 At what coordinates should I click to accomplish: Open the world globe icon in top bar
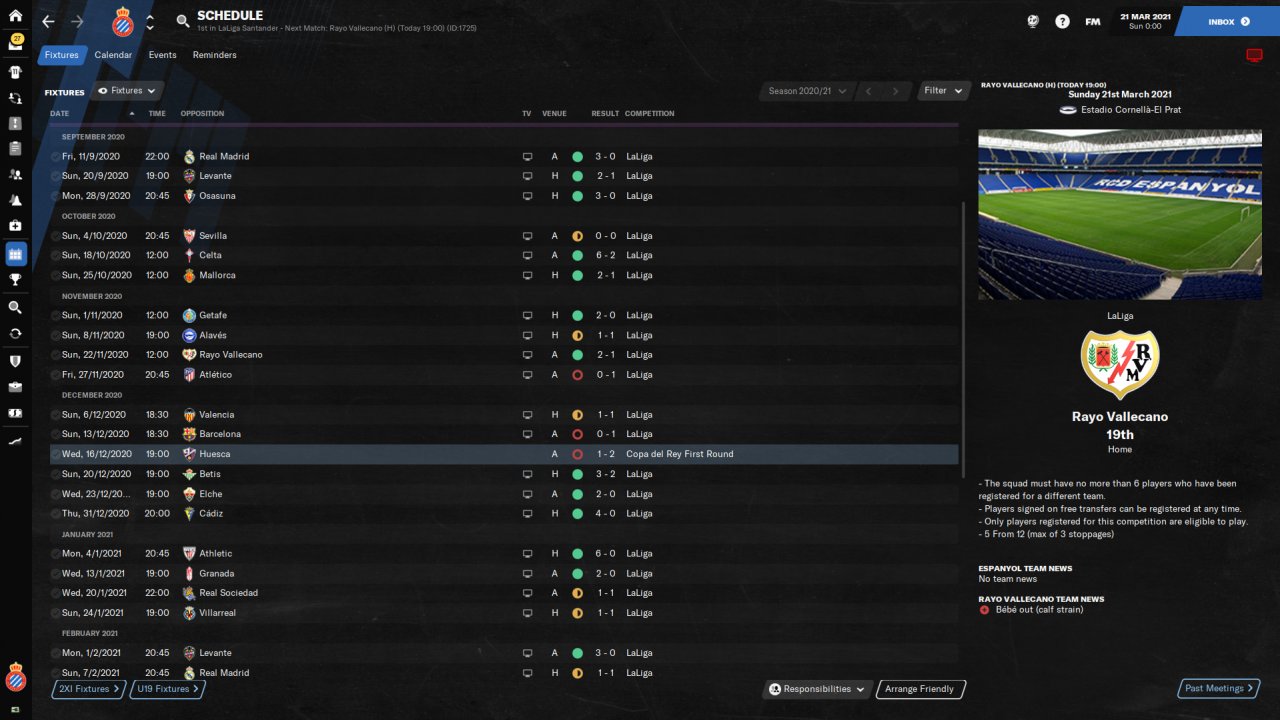tap(1033, 21)
